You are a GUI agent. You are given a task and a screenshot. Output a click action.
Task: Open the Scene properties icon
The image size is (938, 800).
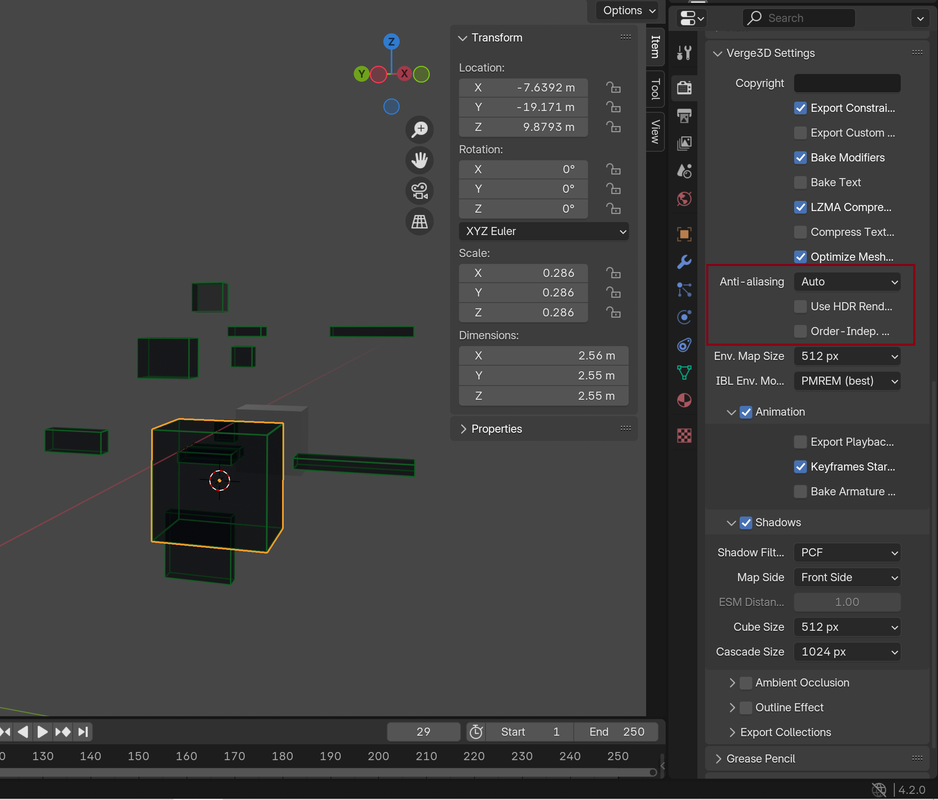[684, 171]
